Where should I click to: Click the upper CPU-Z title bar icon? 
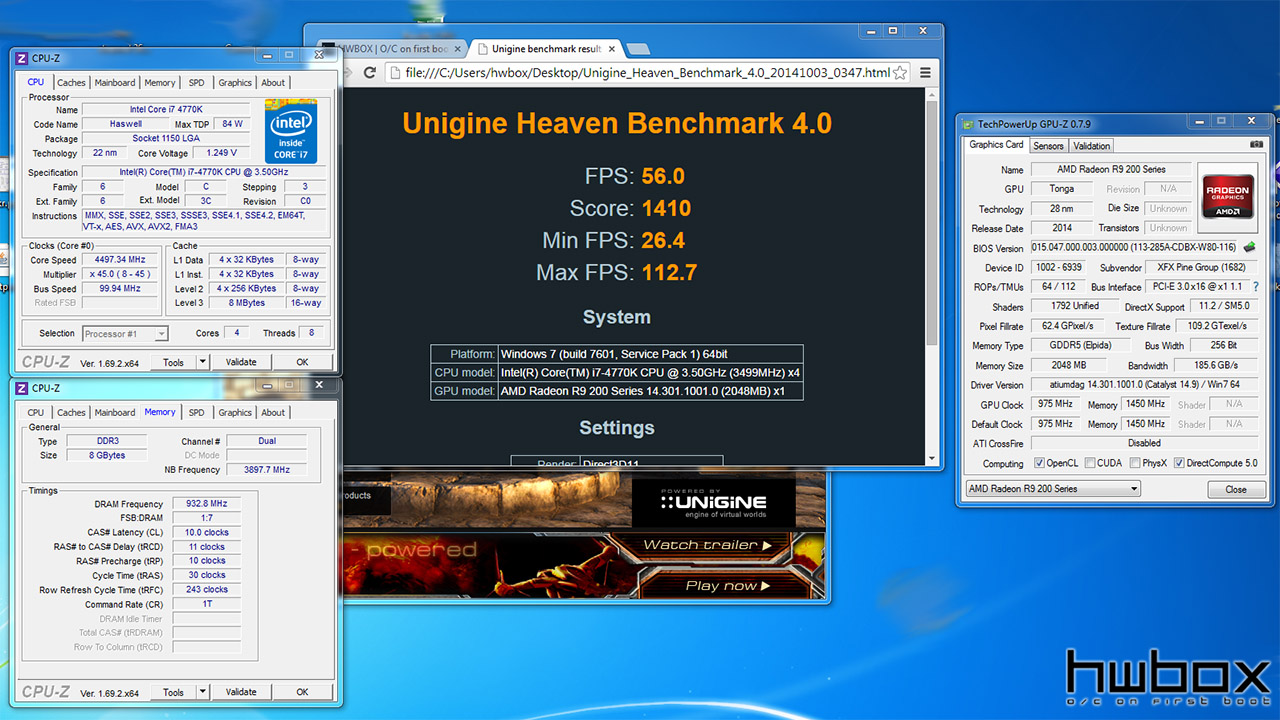(22, 58)
